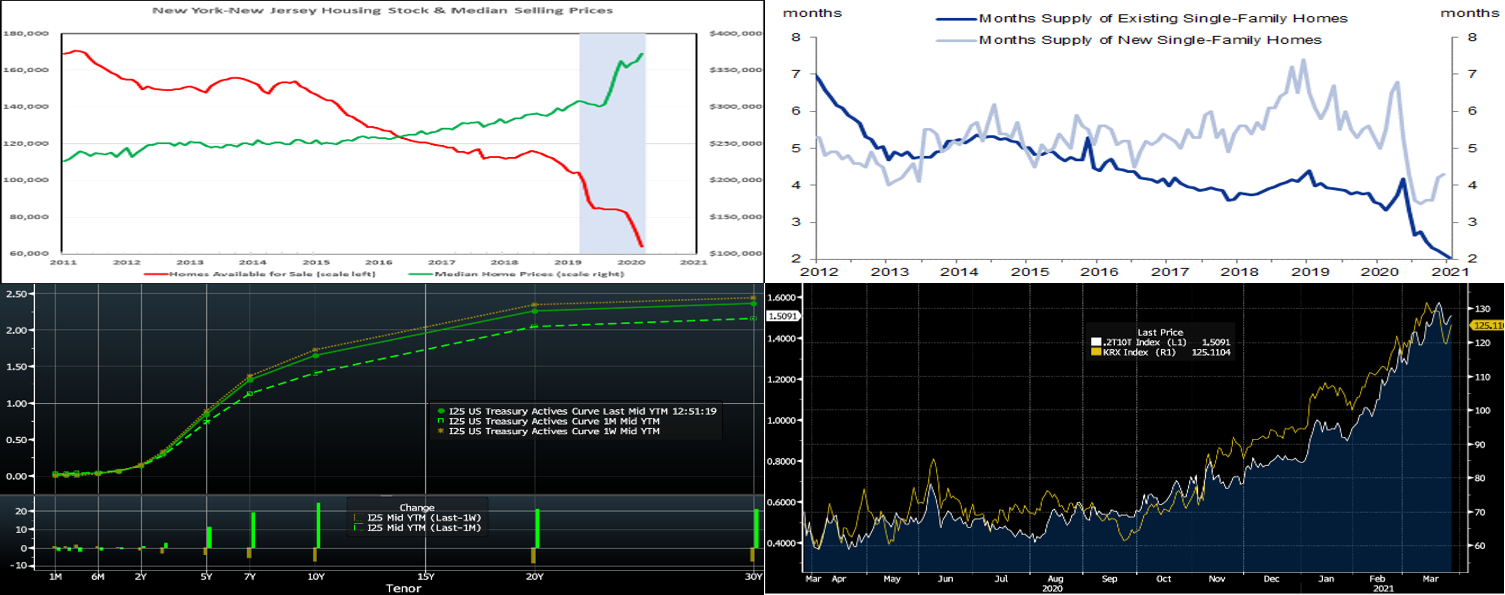
Task: Click the Last Price legend header
Action: pyautogui.click(x=1160, y=332)
